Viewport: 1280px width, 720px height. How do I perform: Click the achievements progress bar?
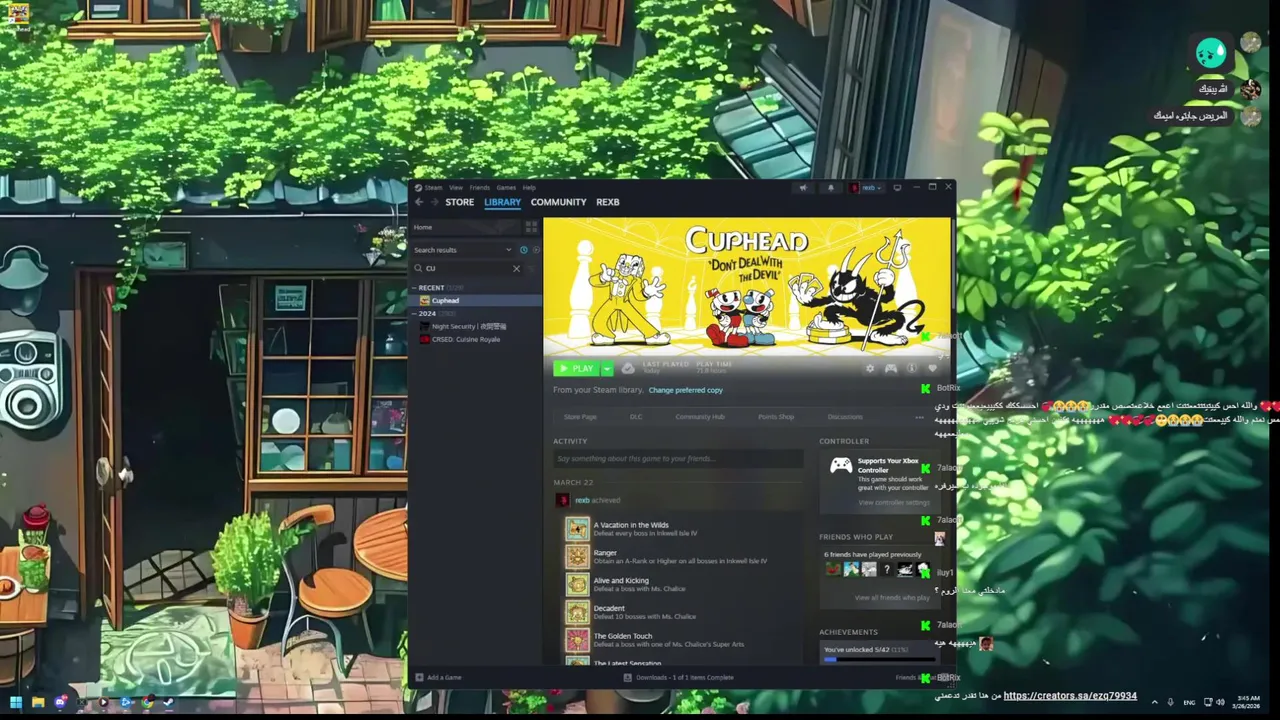(x=879, y=660)
